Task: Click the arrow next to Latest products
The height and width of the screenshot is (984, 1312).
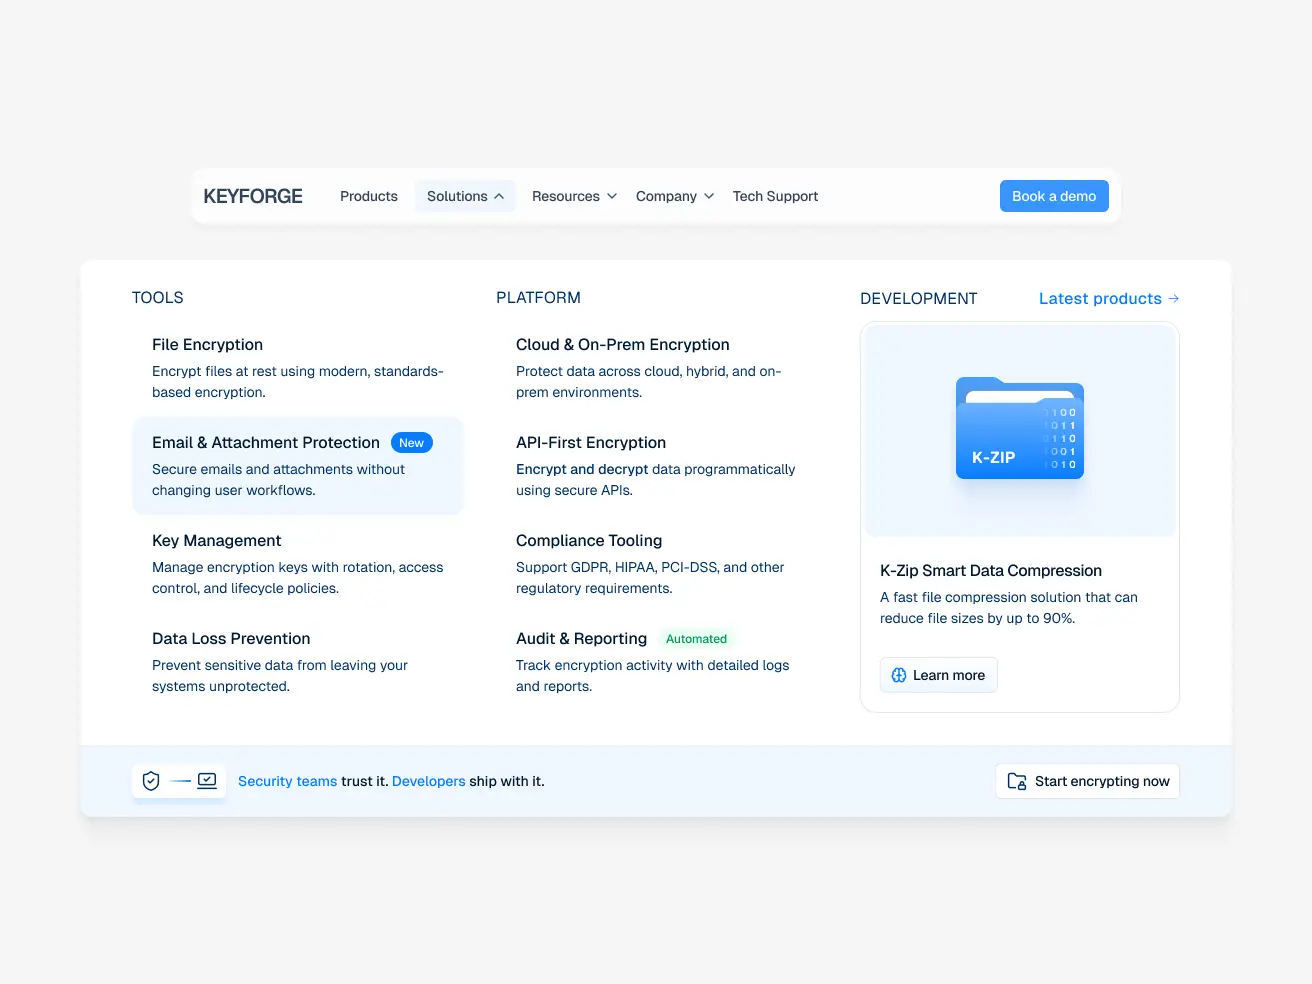Action: (x=1174, y=298)
